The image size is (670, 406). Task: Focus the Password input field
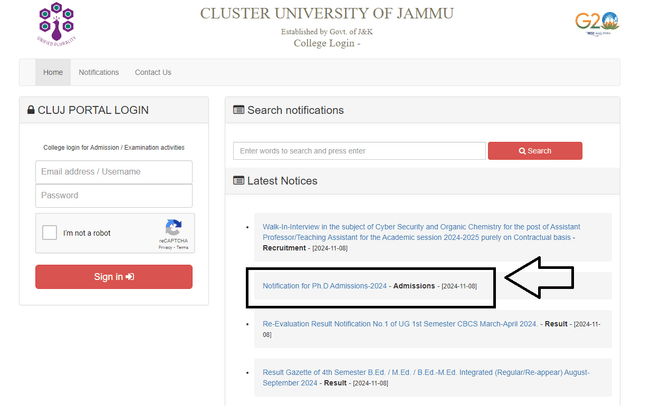114,195
